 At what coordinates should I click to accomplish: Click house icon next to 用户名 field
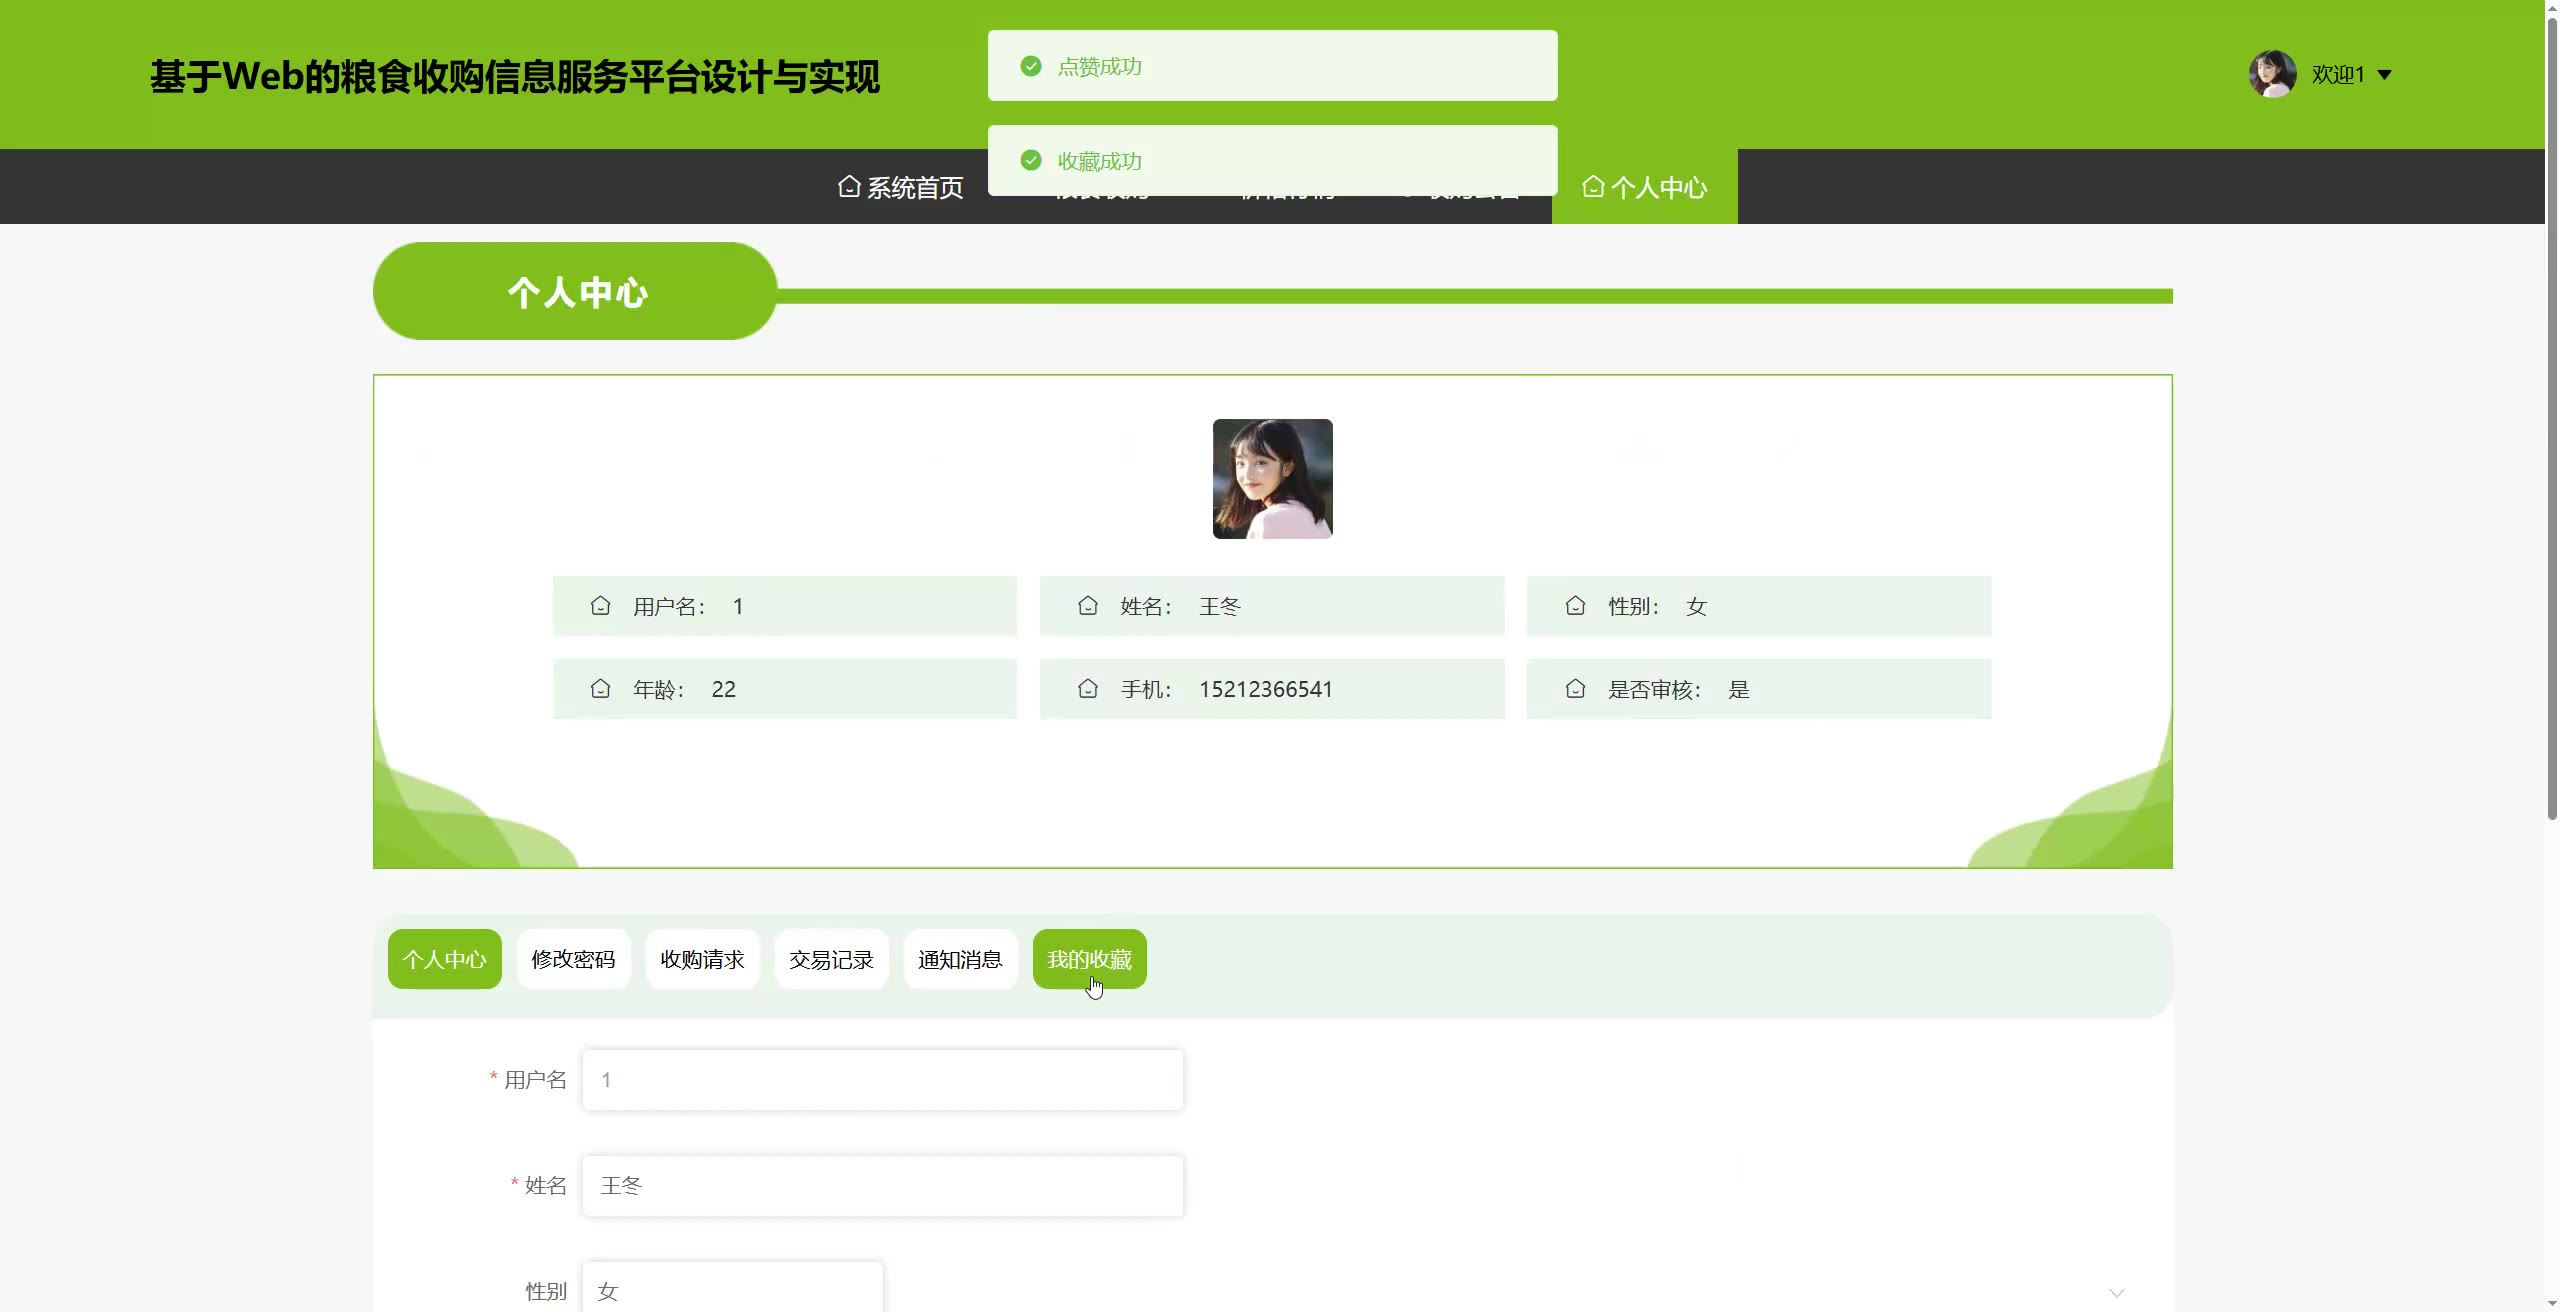point(600,606)
